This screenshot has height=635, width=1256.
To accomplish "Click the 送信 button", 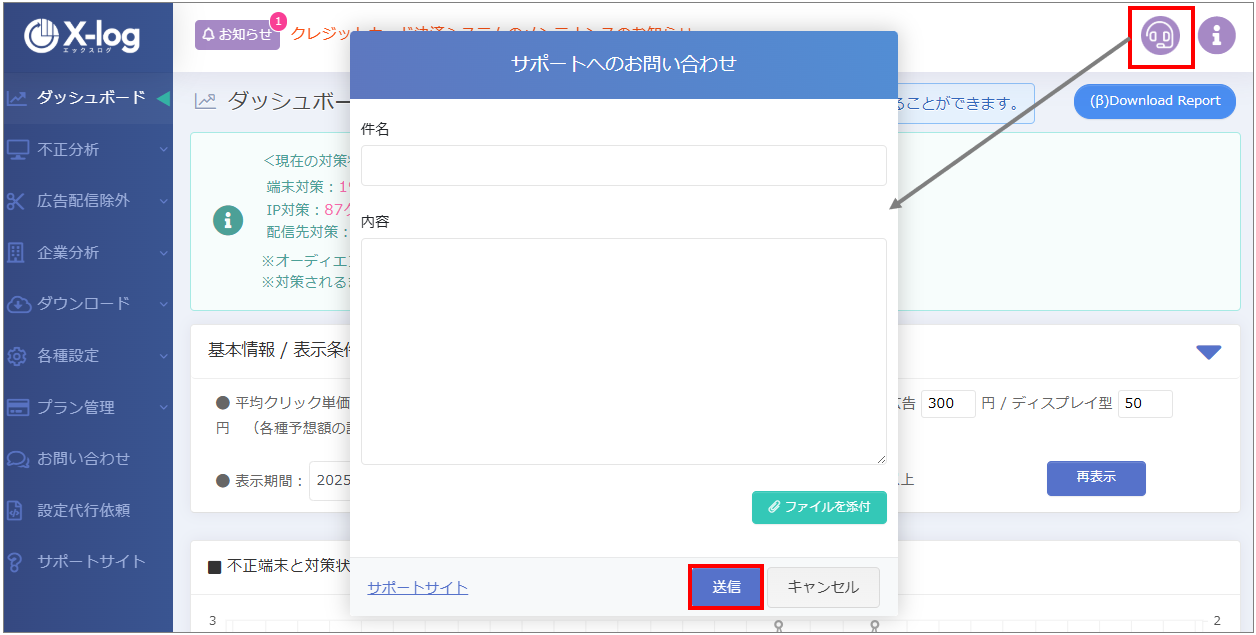I will click(726, 587).
